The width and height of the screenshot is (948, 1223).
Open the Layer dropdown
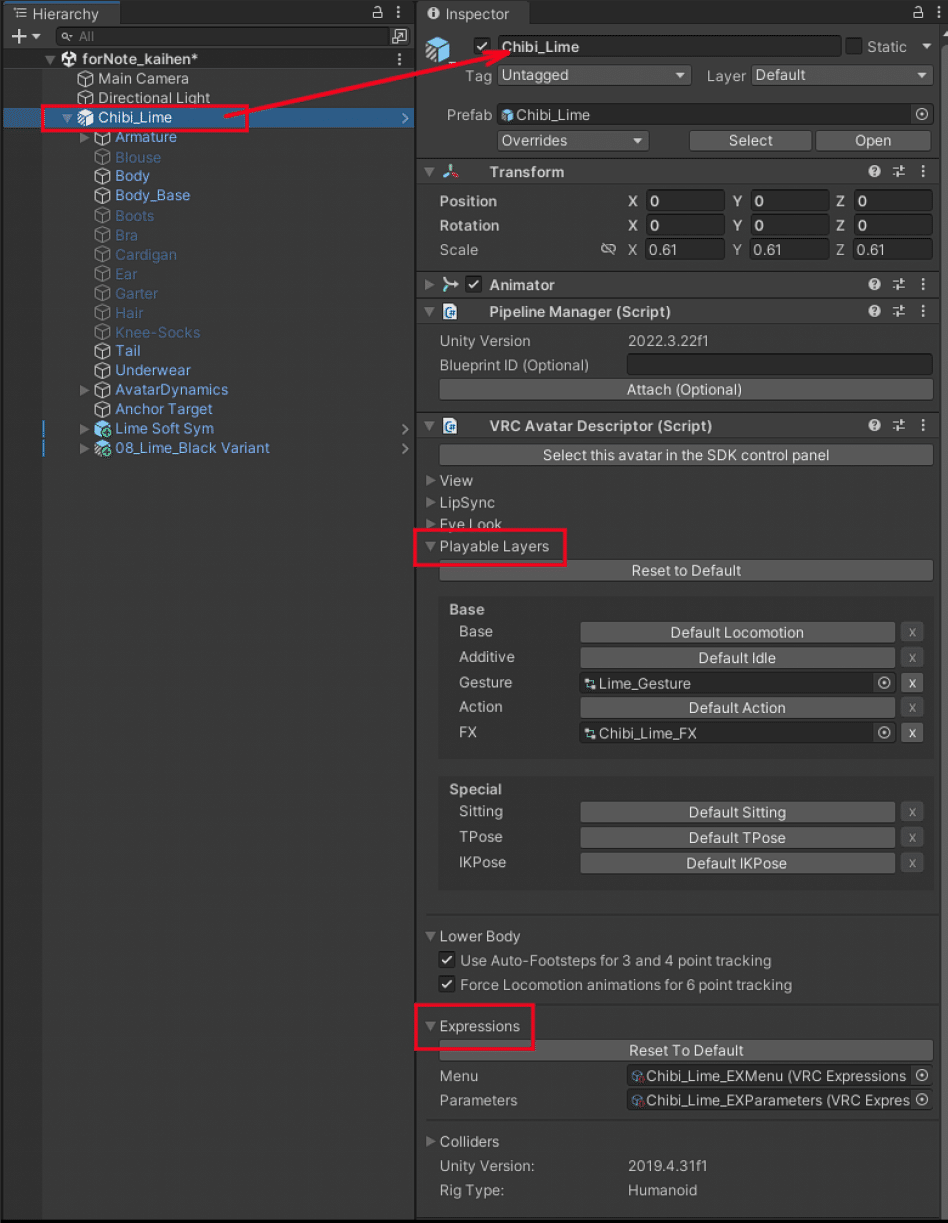tap(842, 75)
